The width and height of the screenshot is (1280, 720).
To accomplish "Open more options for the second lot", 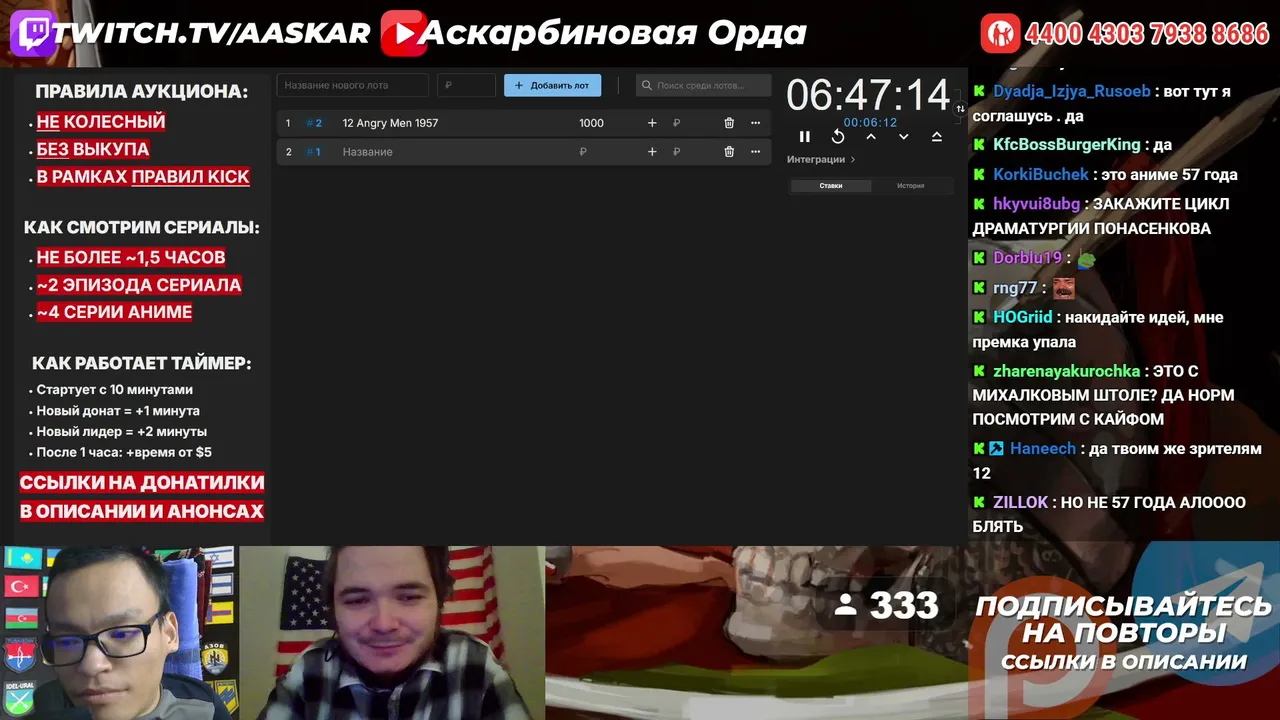I will (x=755, y=152).
